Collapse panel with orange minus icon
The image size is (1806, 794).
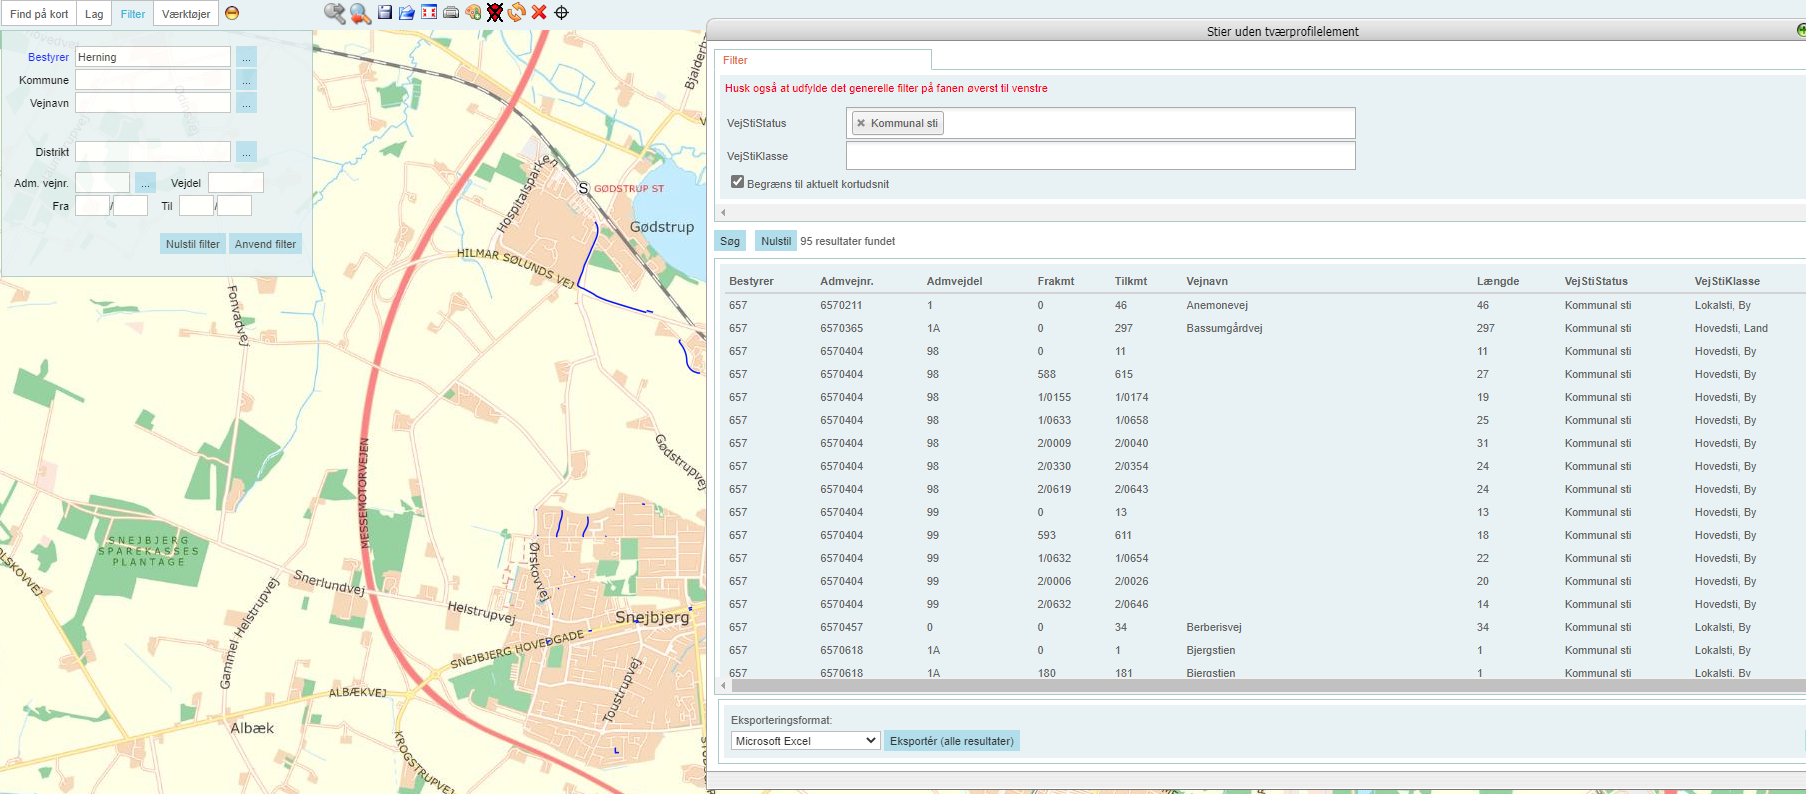[x=232, y=13]
